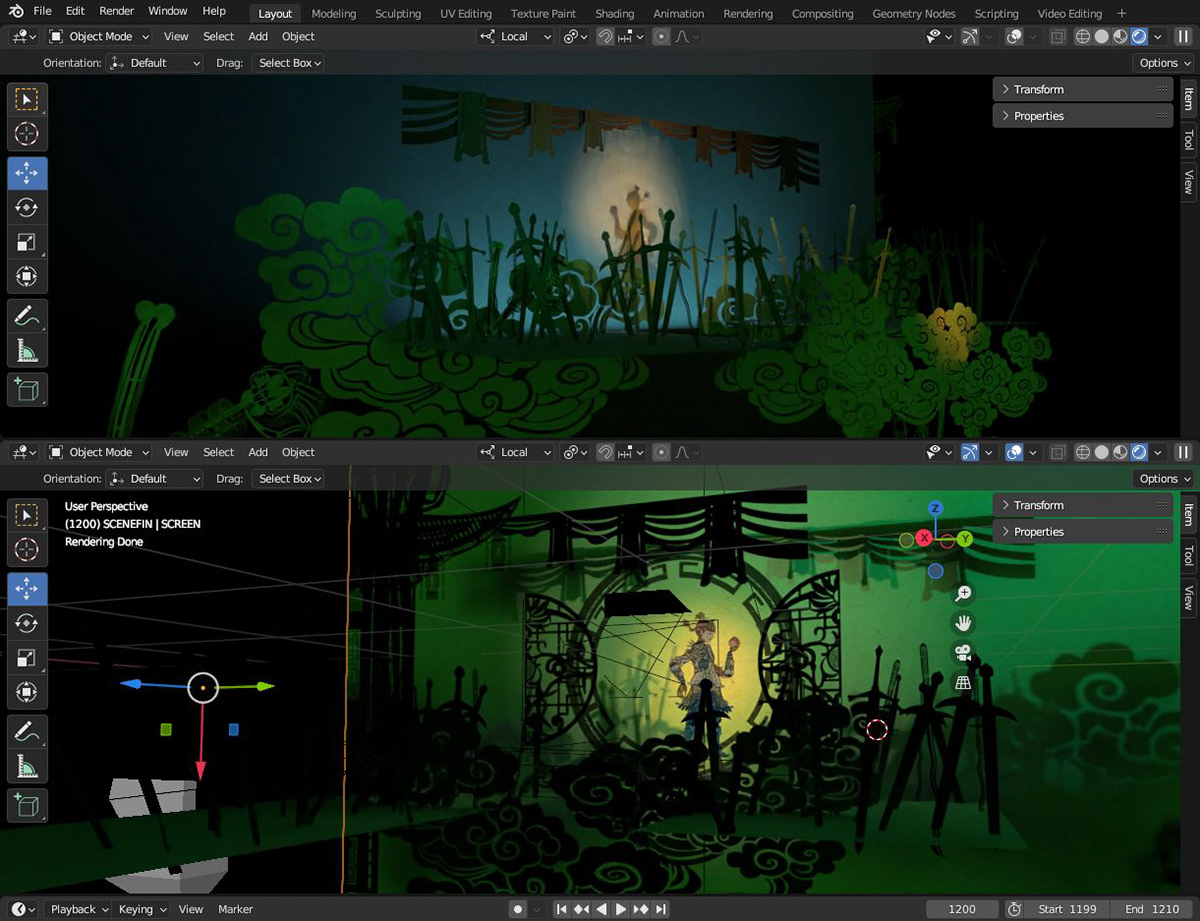Click the current frame field showing 1200
The width and height of the screenshot is (1200, 921).
click(x=962, y=909)
